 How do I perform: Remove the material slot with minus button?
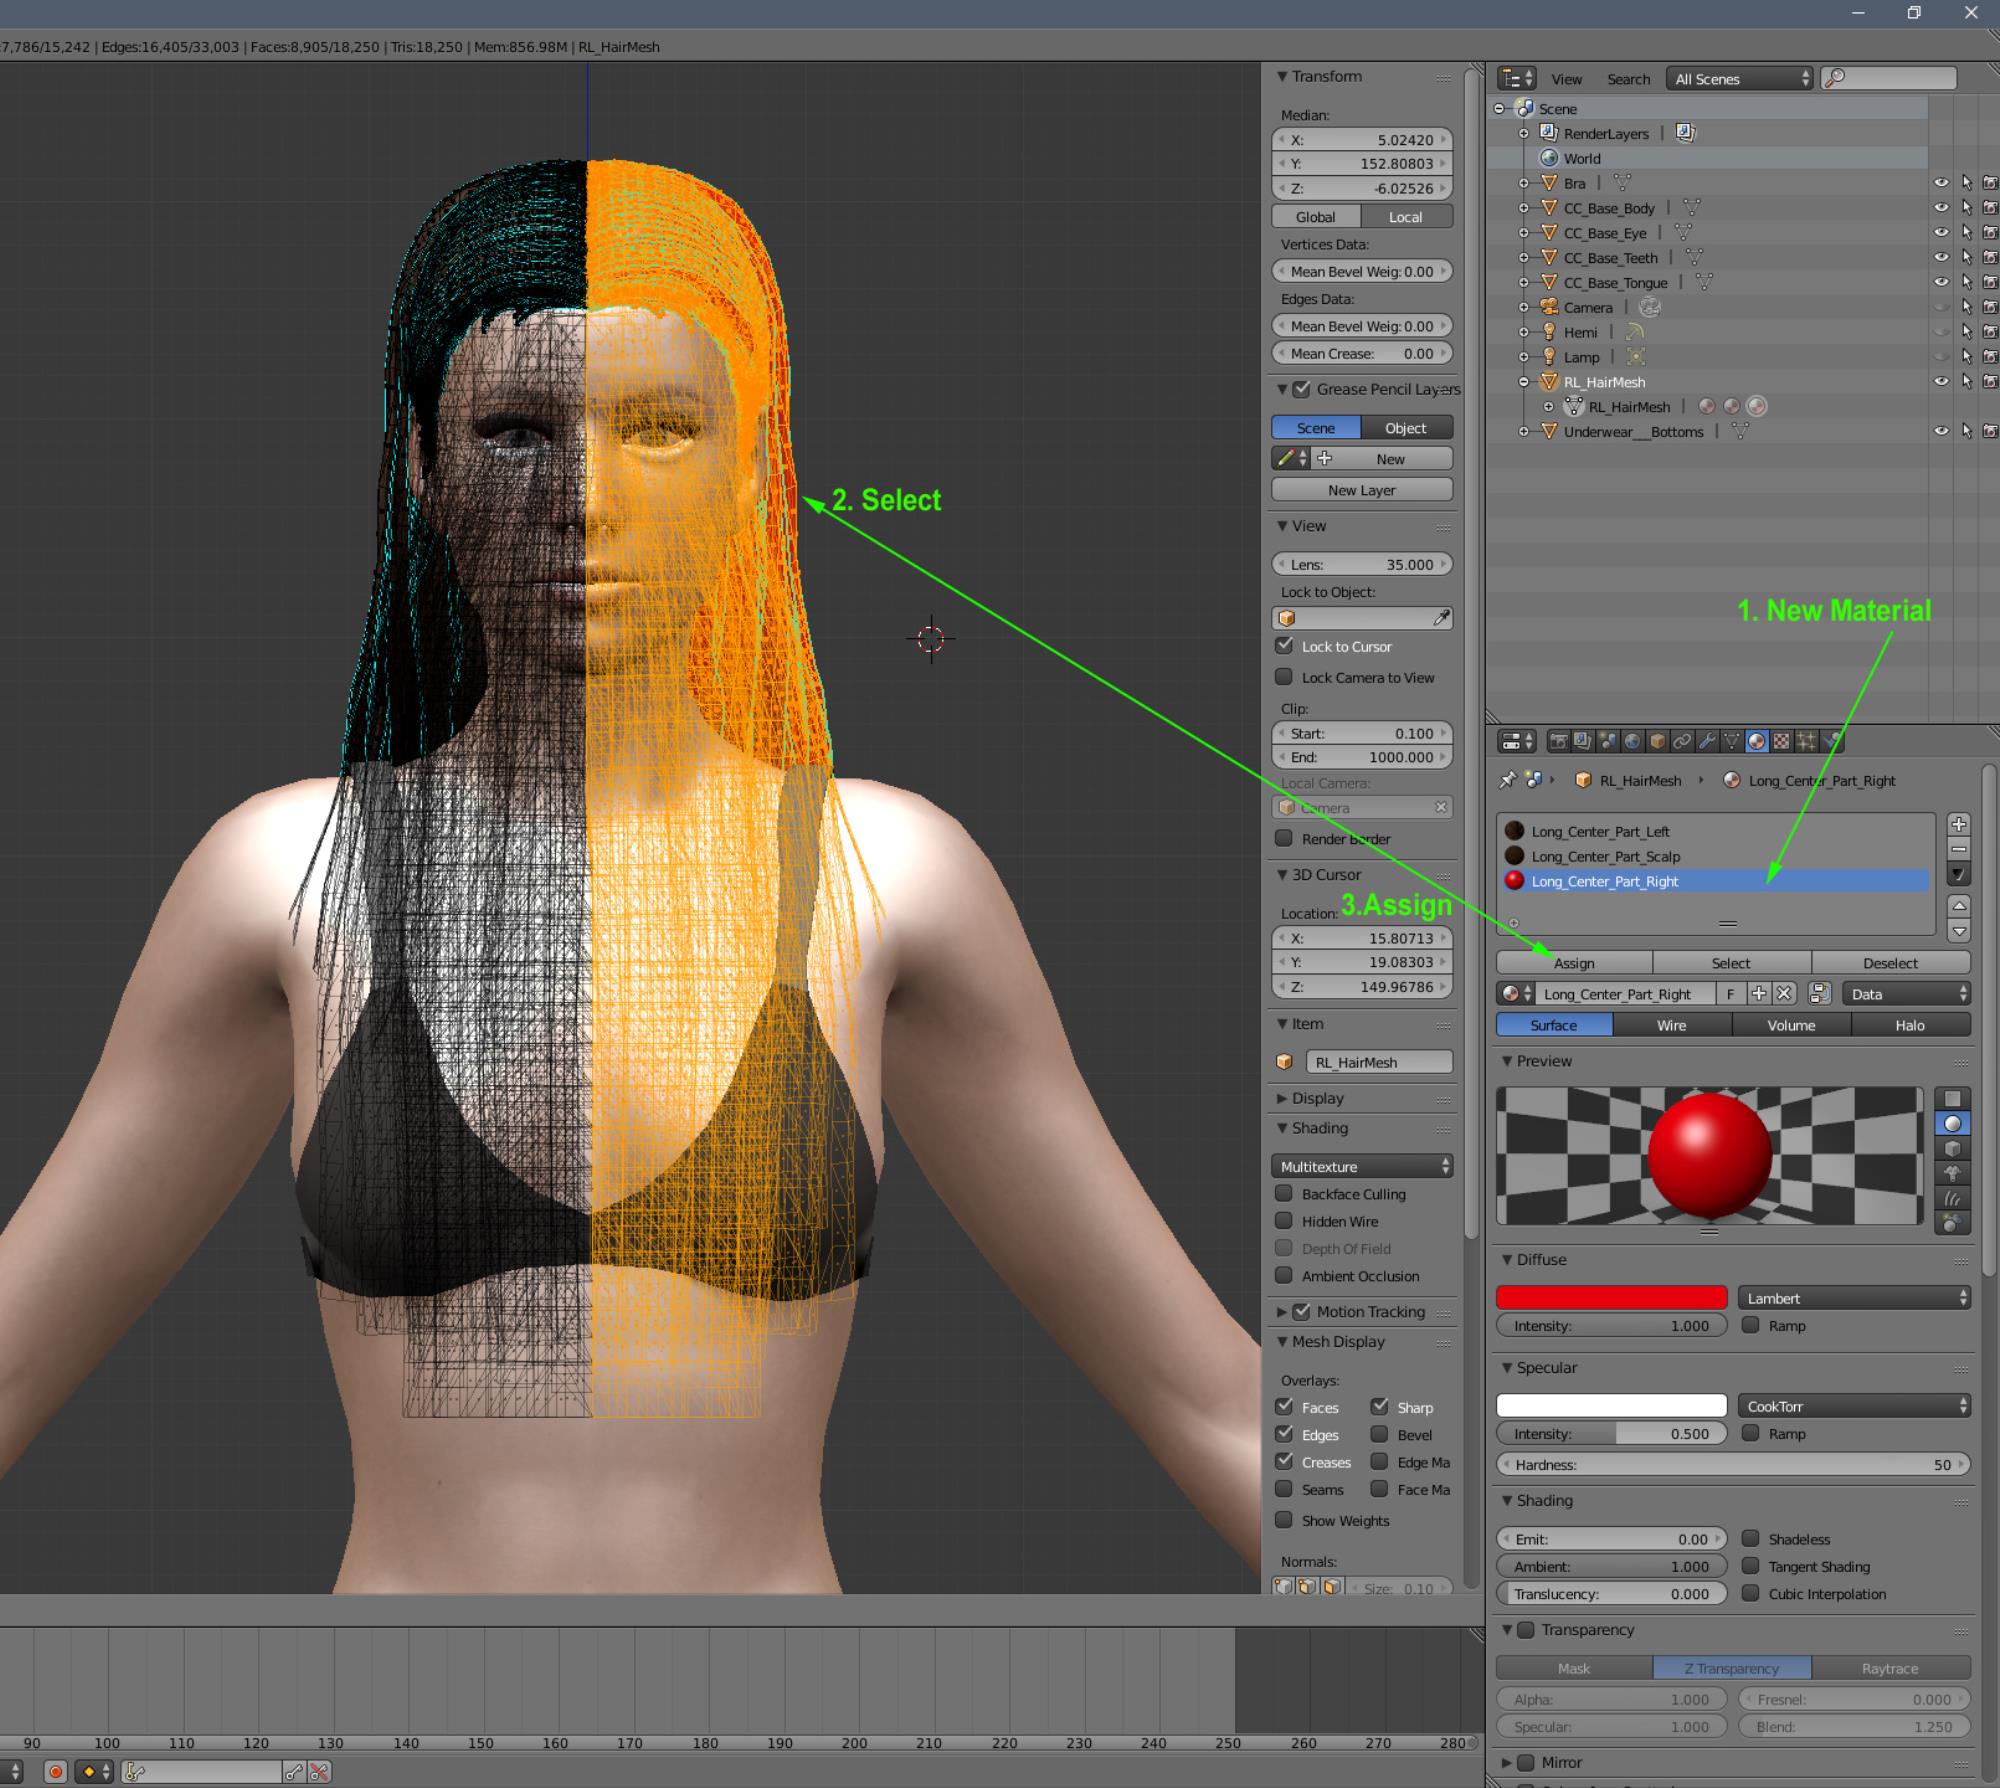[x=1959, y=850]
